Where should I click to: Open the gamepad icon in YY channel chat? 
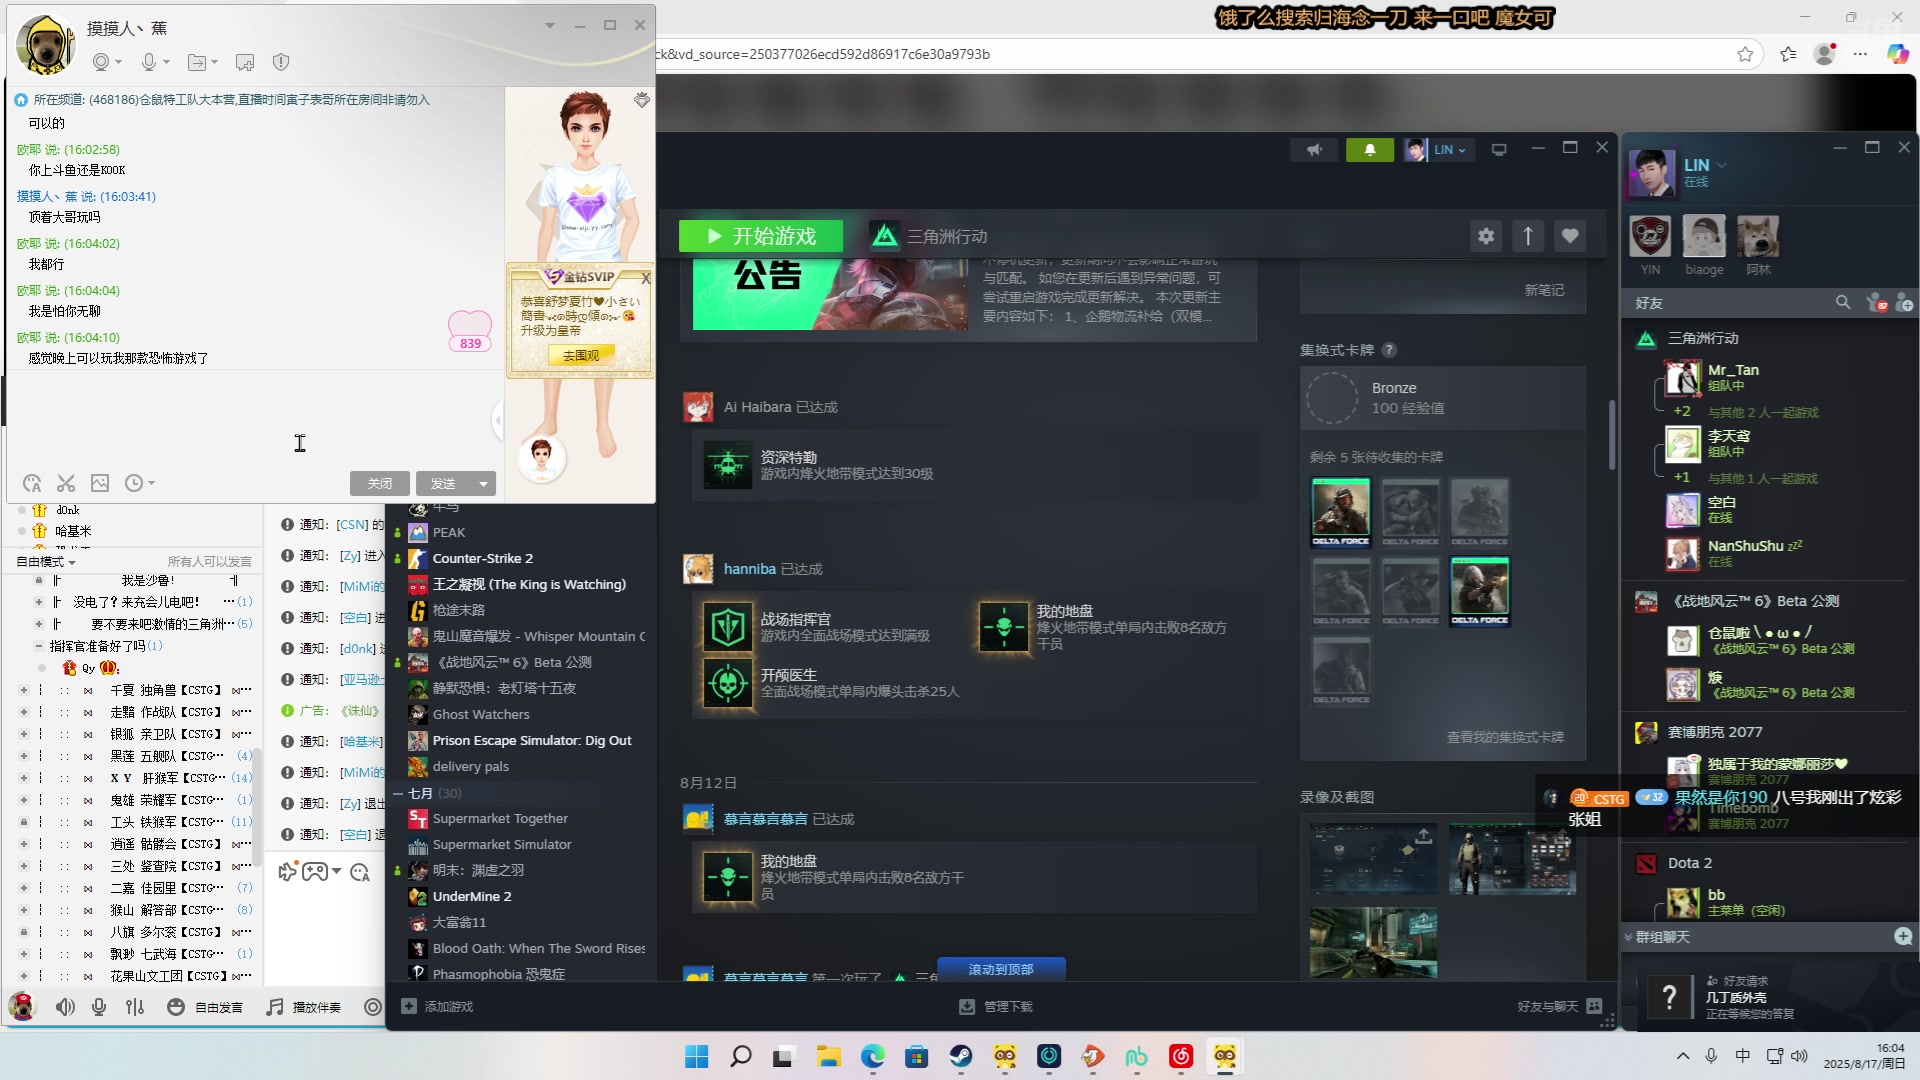click(315, 872)
